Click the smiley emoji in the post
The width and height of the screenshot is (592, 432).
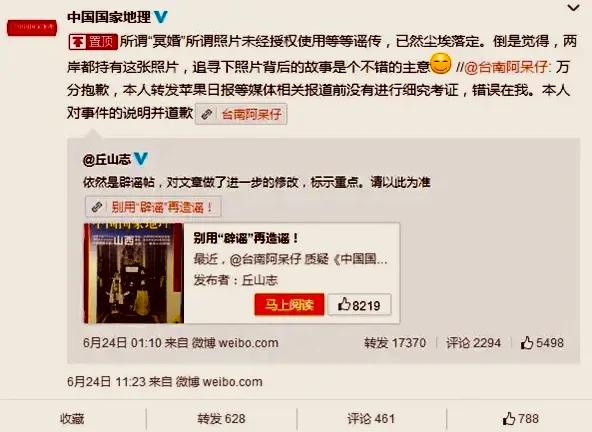pyautogui.click(x=441, y=63)
